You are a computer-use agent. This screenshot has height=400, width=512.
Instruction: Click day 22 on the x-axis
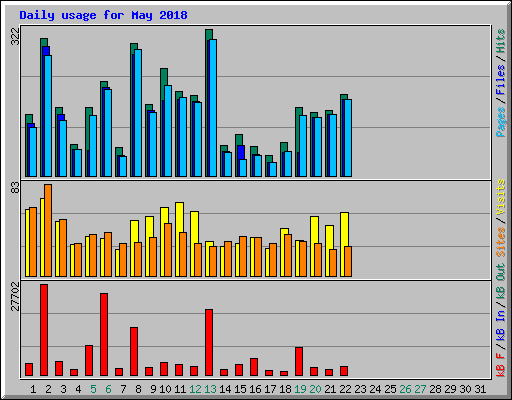tap(345, 389)
